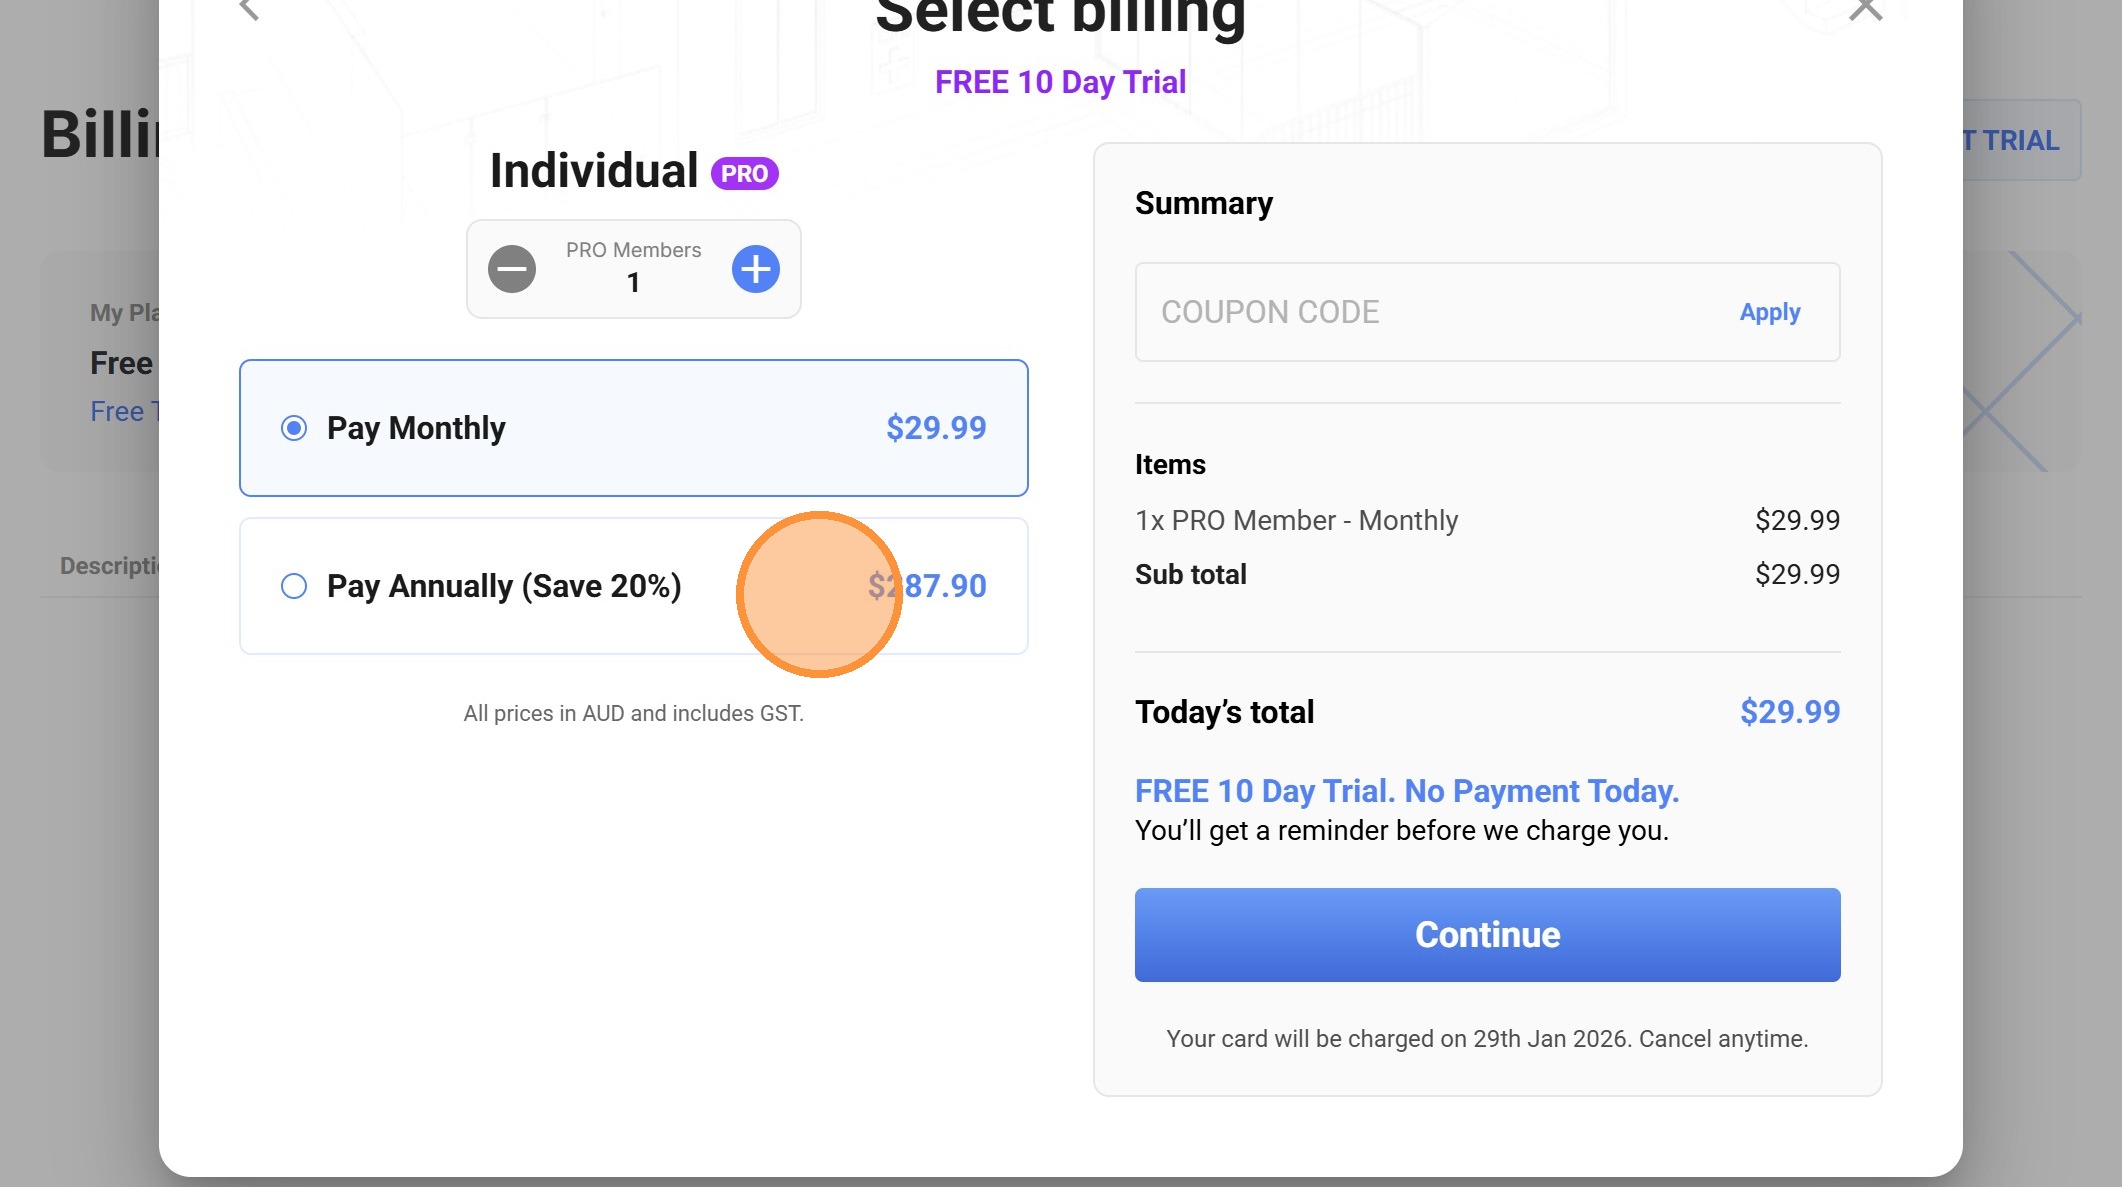
Task: Choose the Pay Annually (Save 20%) radio
Action: click(x=294, y=586)
